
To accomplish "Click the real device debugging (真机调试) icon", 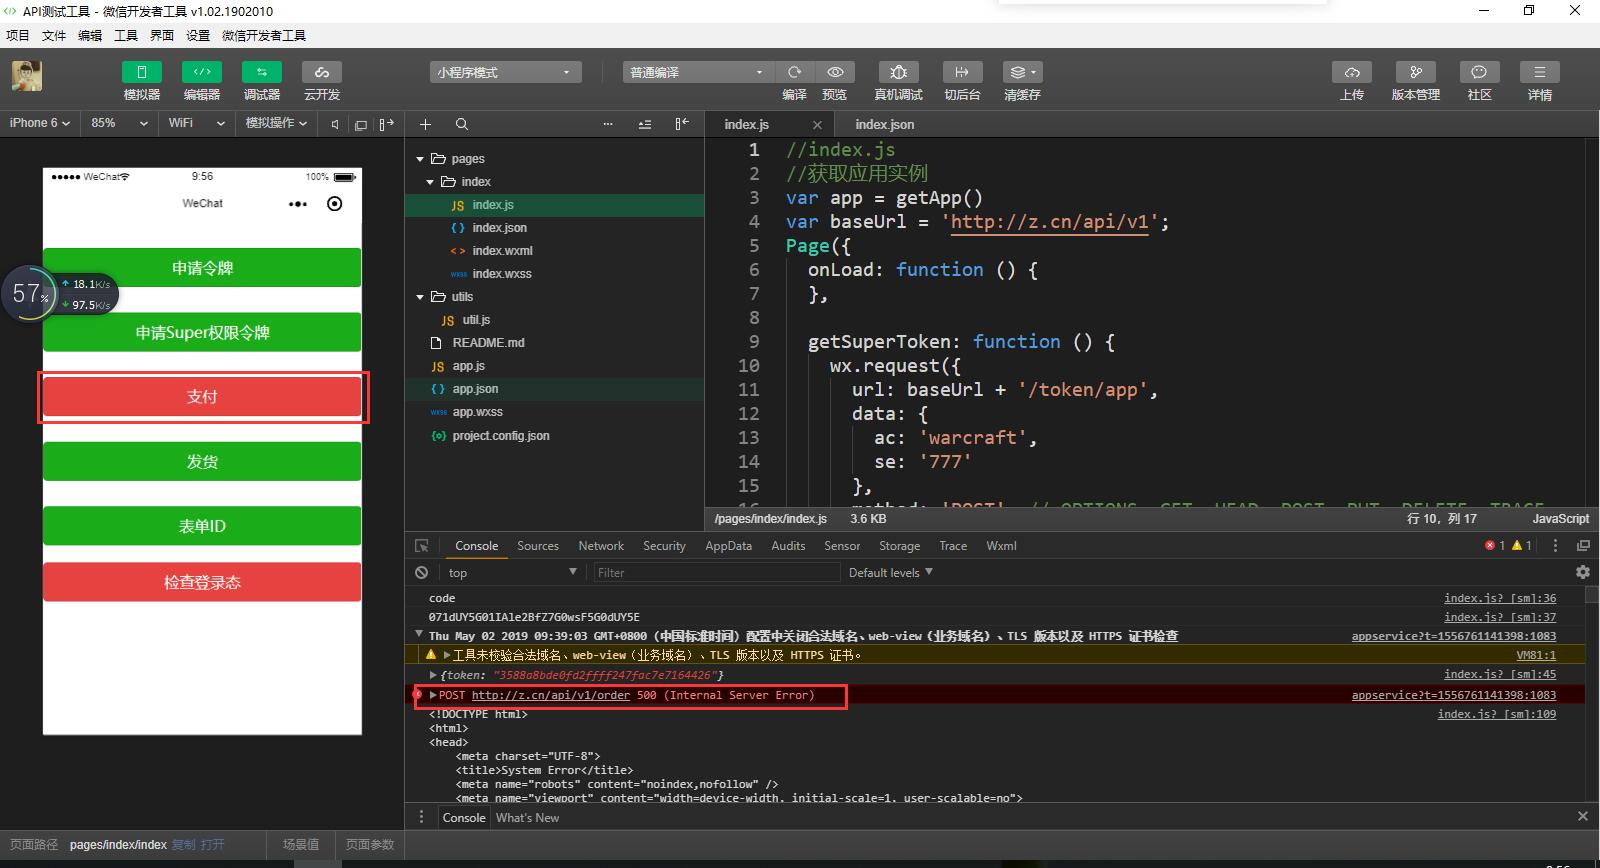I will [898, 73].
